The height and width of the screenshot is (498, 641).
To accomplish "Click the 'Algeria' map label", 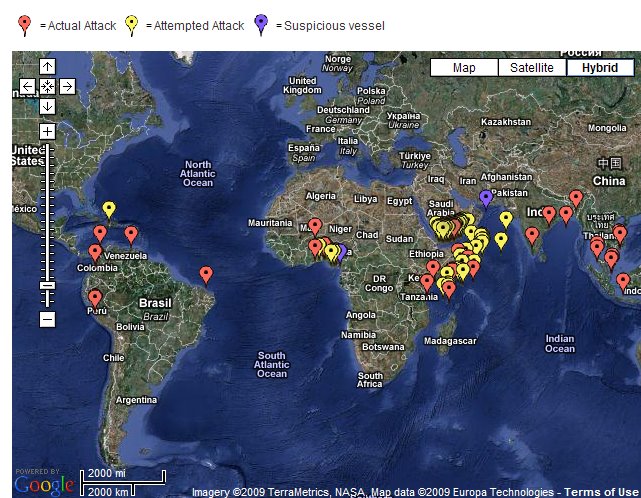I will point(320,196).
